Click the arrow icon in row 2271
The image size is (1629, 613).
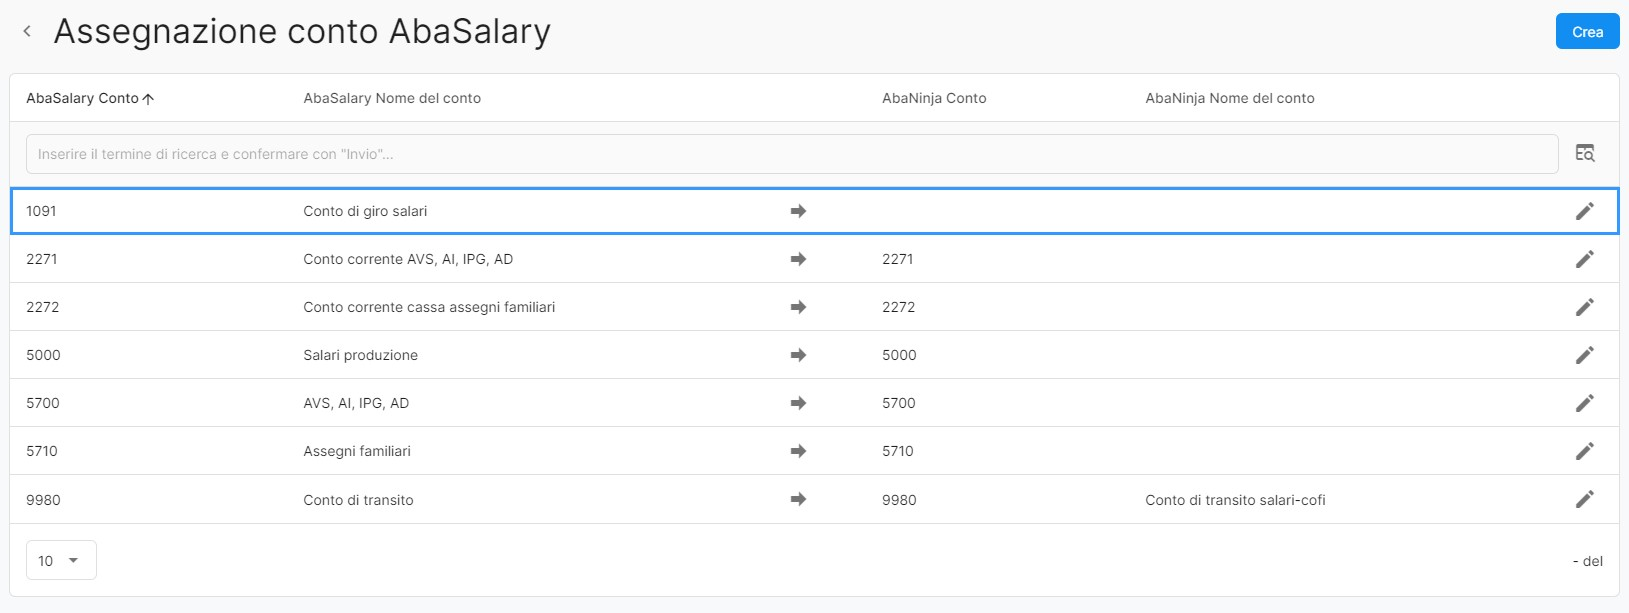[798, 259]
